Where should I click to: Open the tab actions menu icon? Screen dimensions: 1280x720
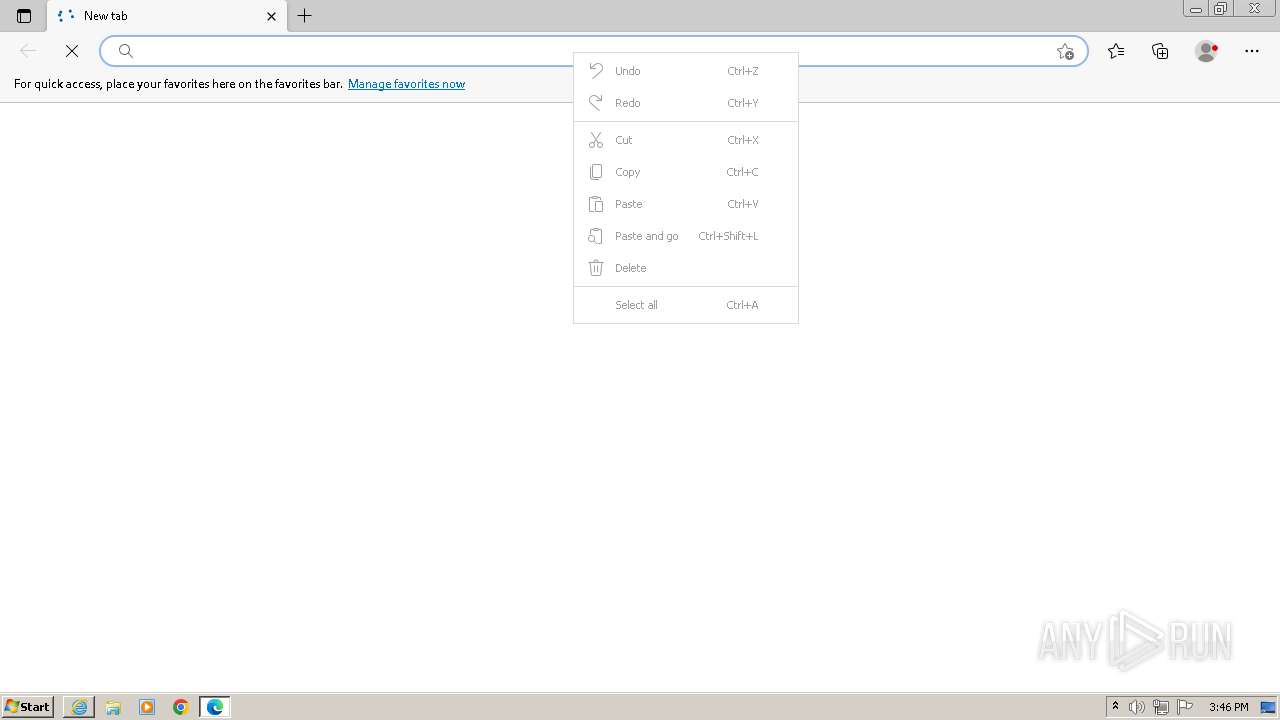tap(24, 16)
